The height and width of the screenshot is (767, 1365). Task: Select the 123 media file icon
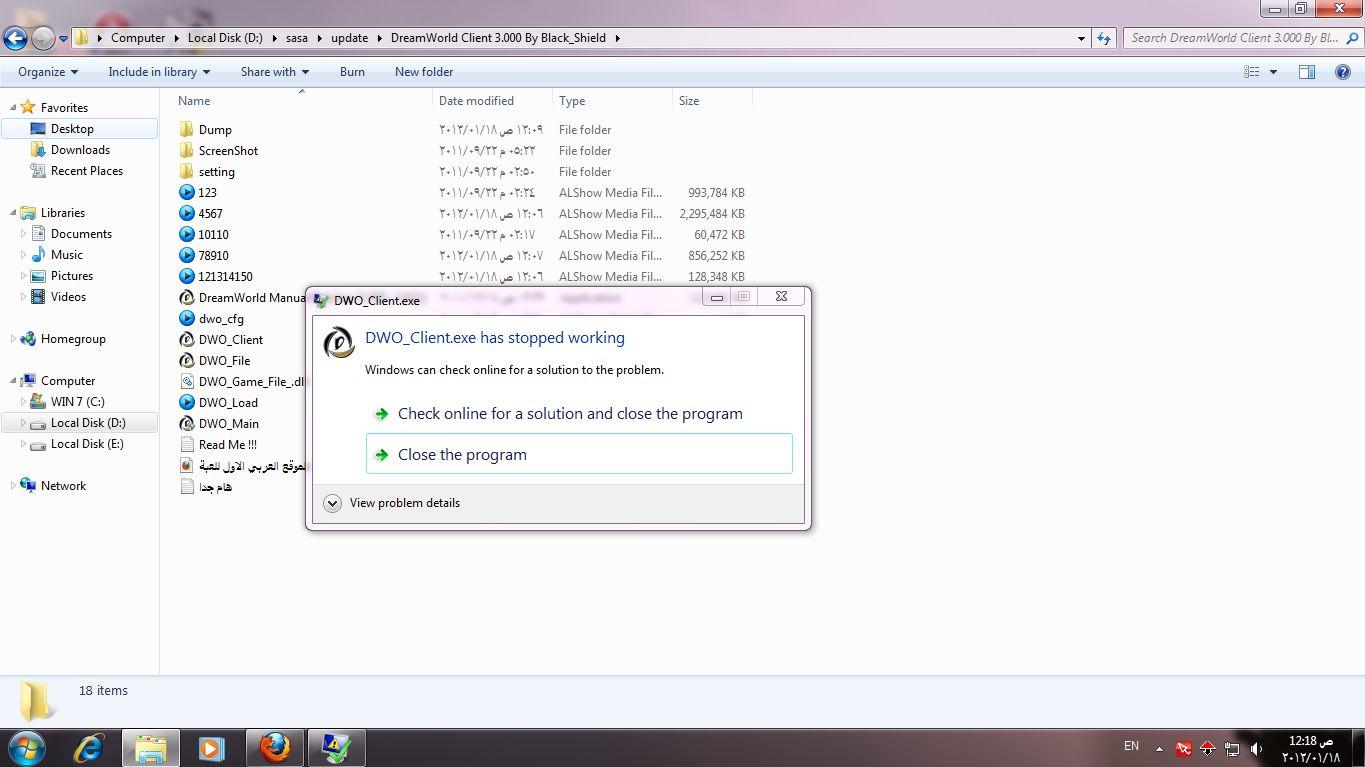click(187, 192)
